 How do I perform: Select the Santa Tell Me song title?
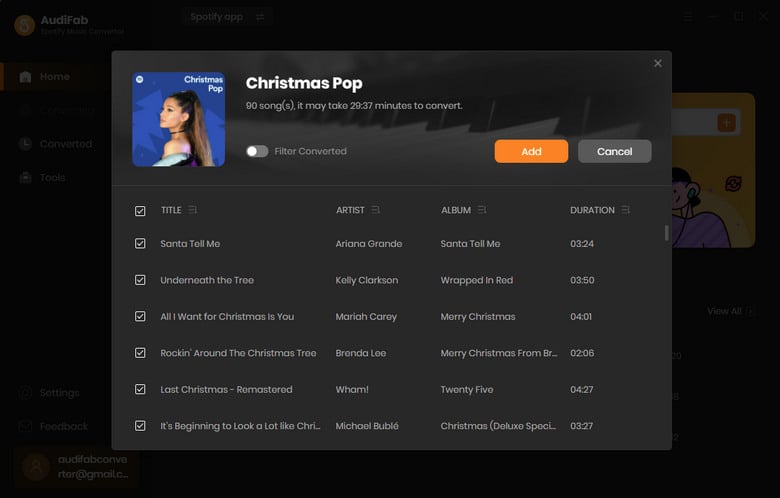pyautogui.click(x=190, y=244)
